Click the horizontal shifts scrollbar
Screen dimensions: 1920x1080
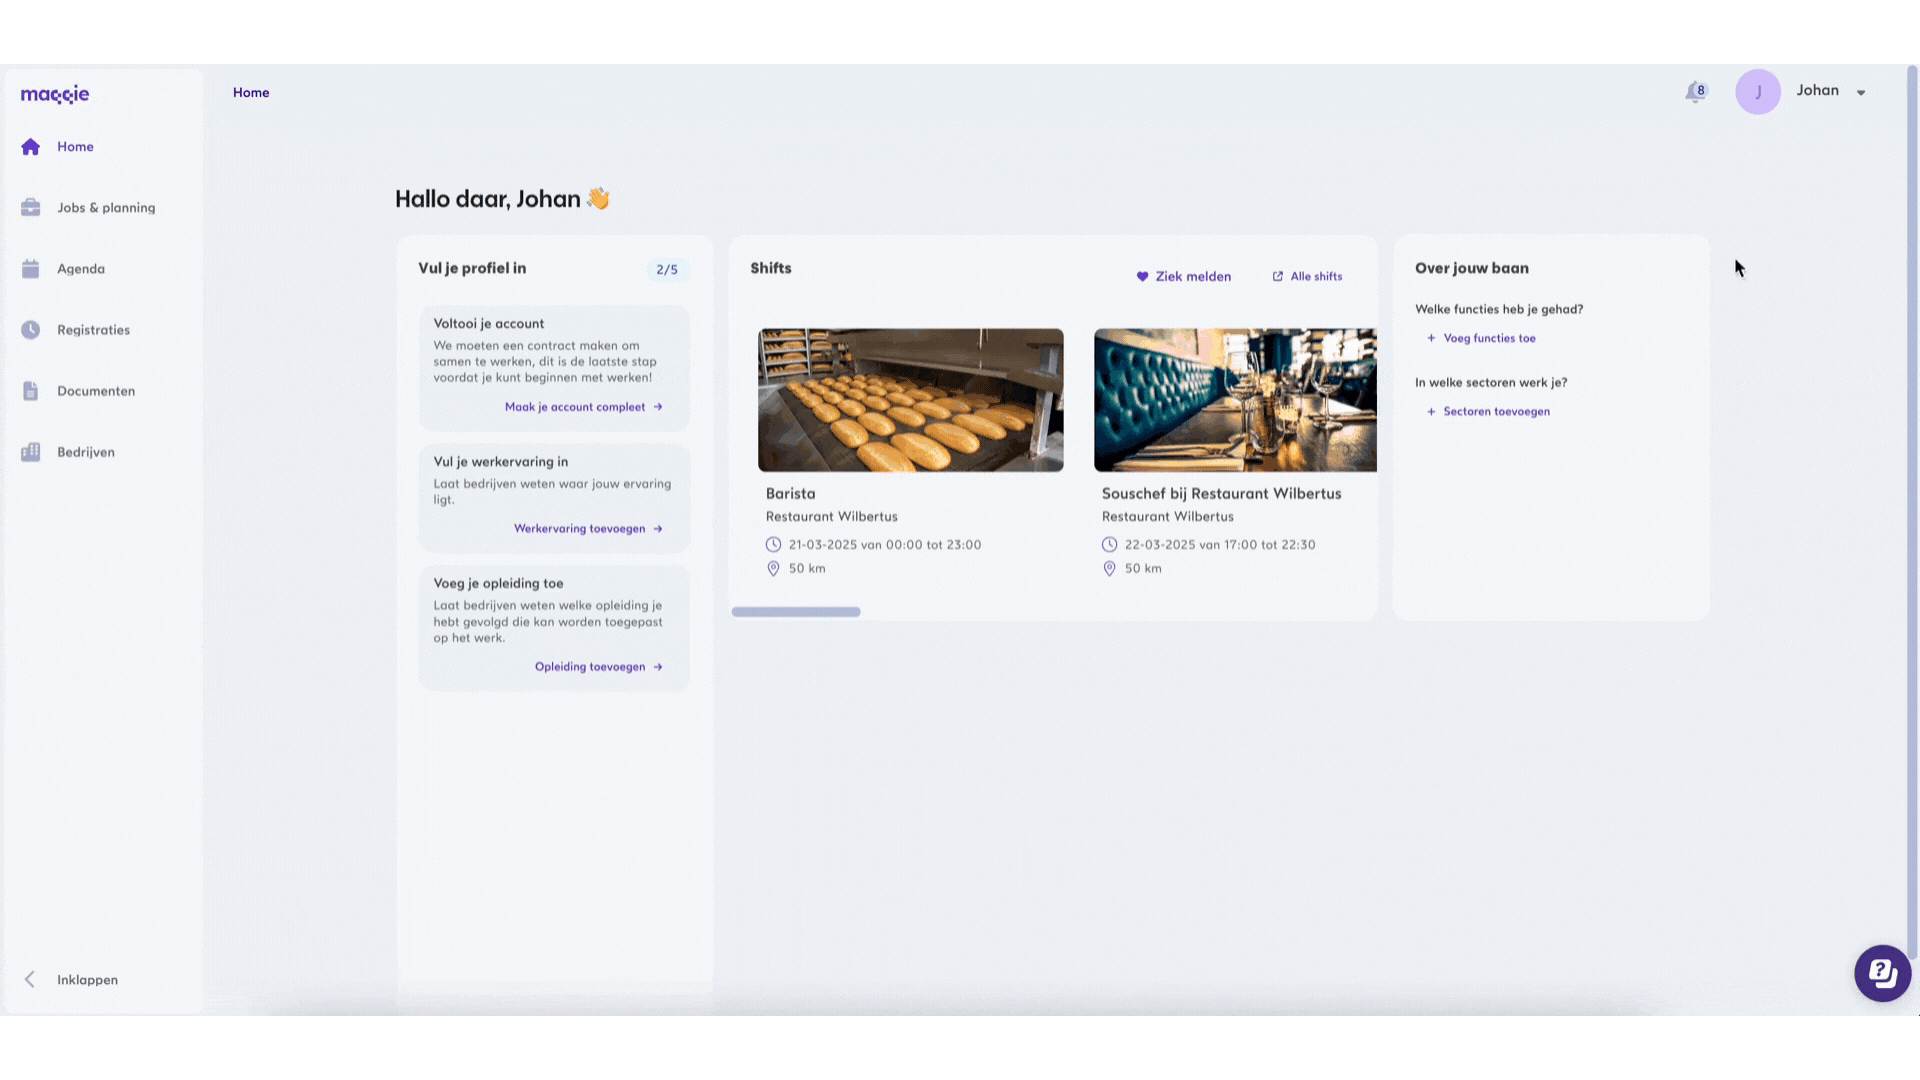[x=796, y=612]
